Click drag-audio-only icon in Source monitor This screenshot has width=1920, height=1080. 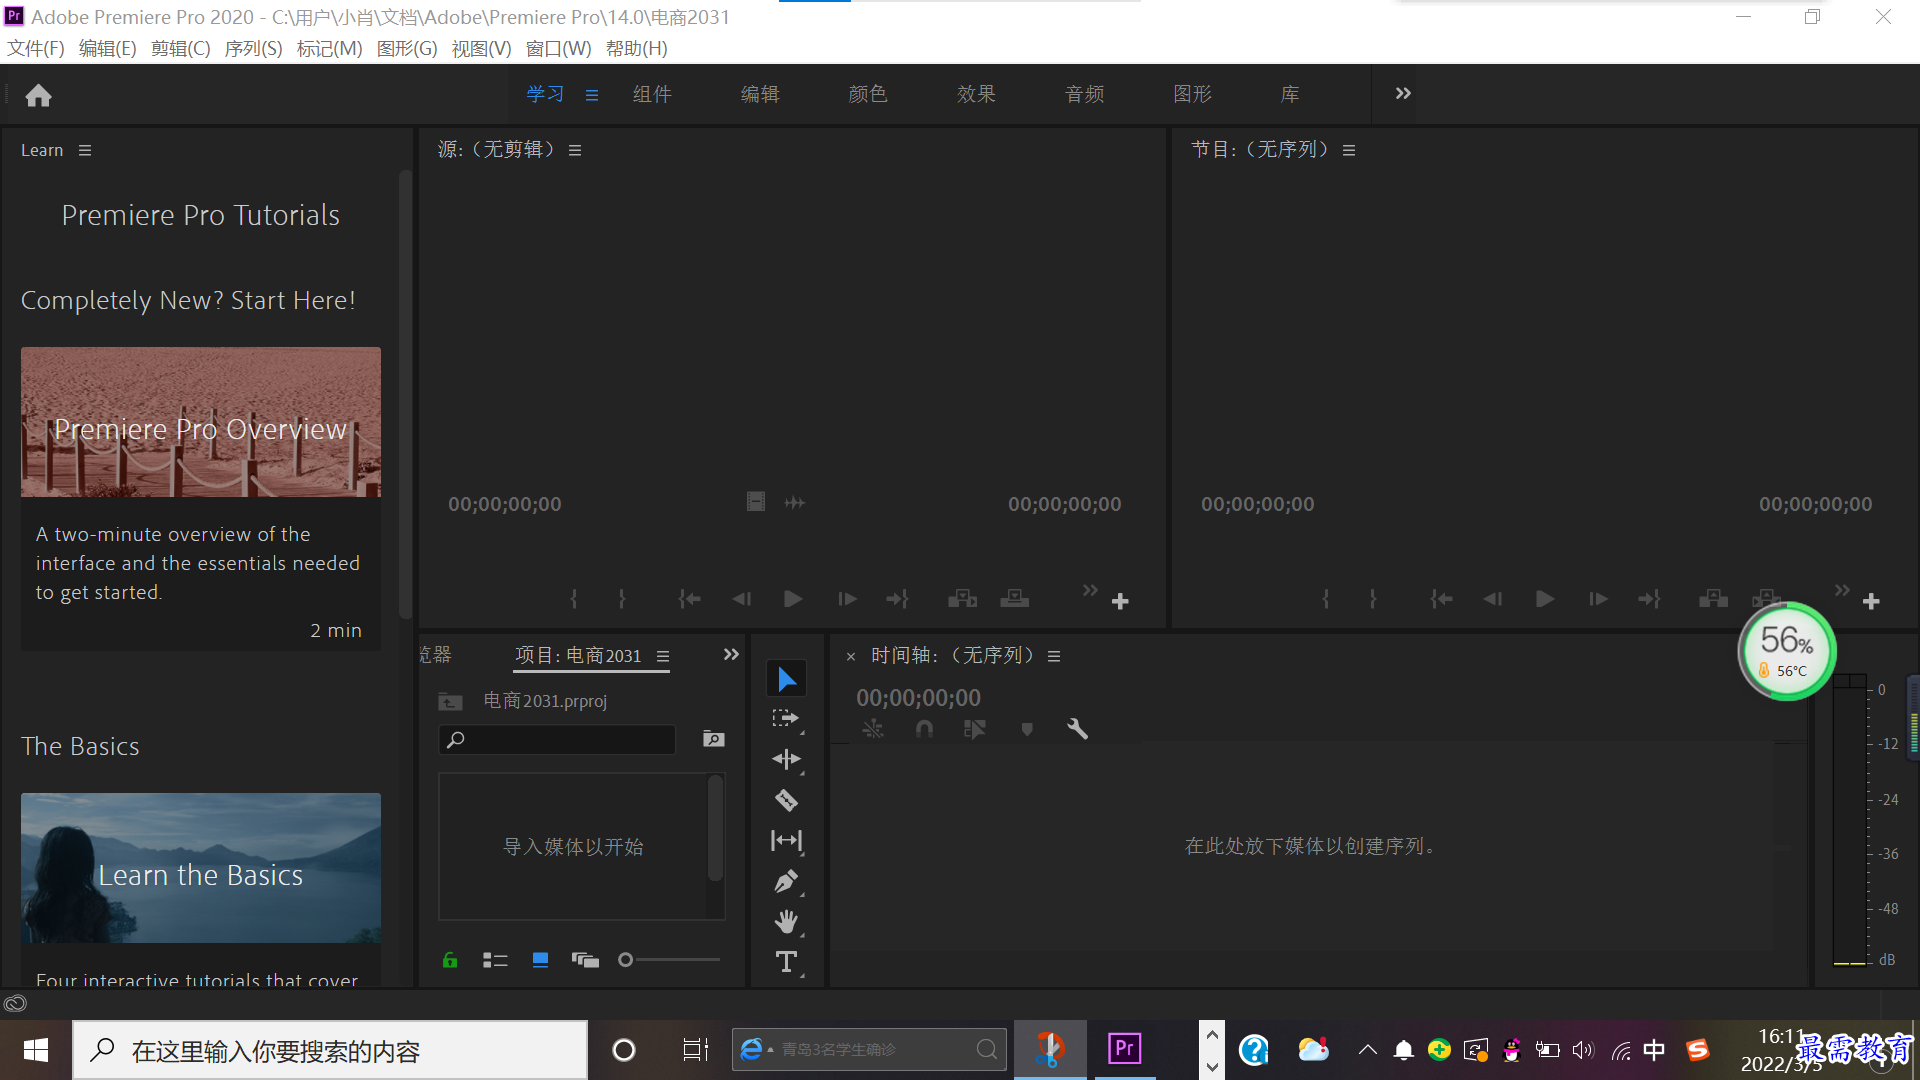(x=795, y=502)
